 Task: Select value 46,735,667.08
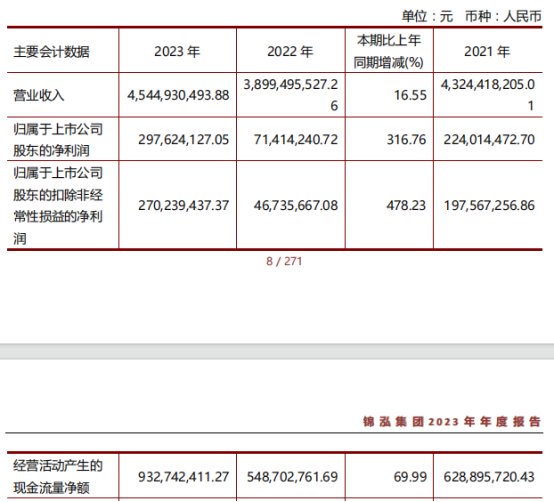point(296,205)
